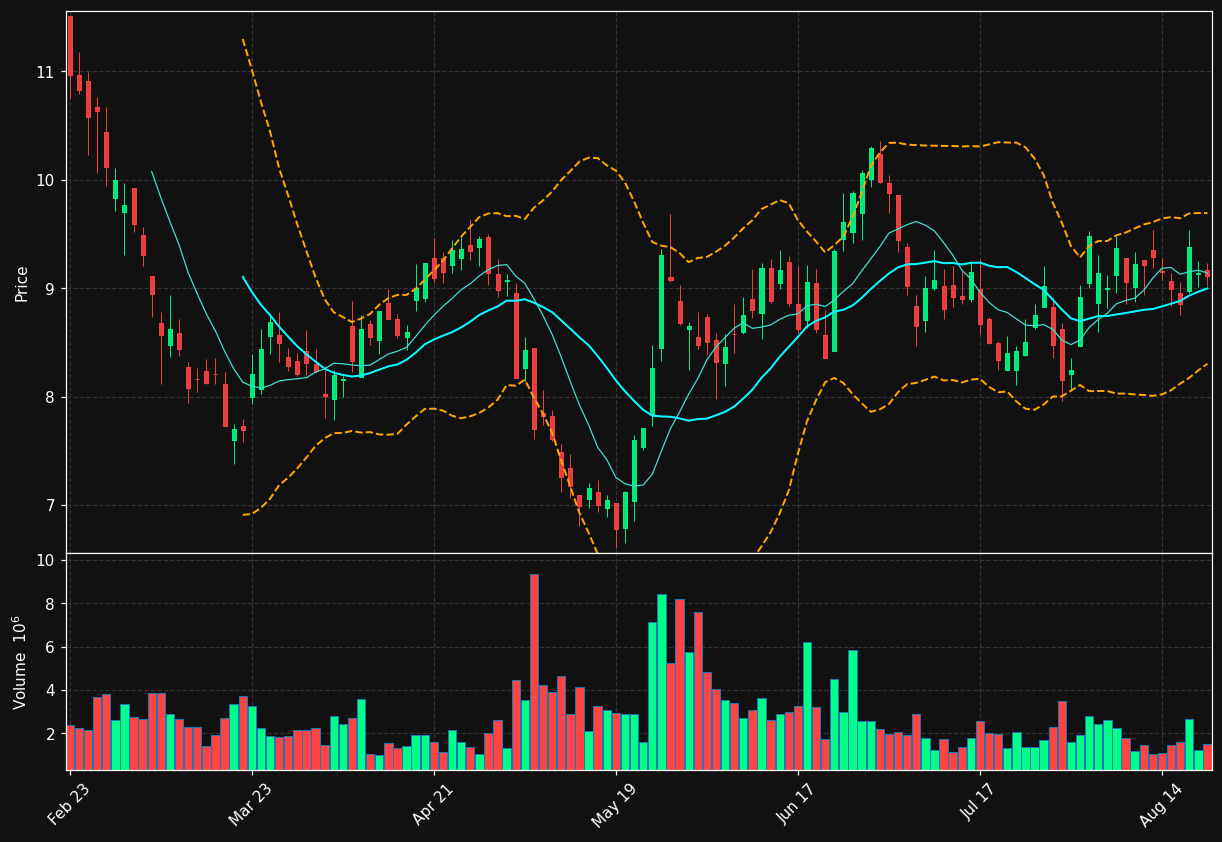Click the Price axis title
The width and height of the screenshot is (1222, 842).
[22, 283]
